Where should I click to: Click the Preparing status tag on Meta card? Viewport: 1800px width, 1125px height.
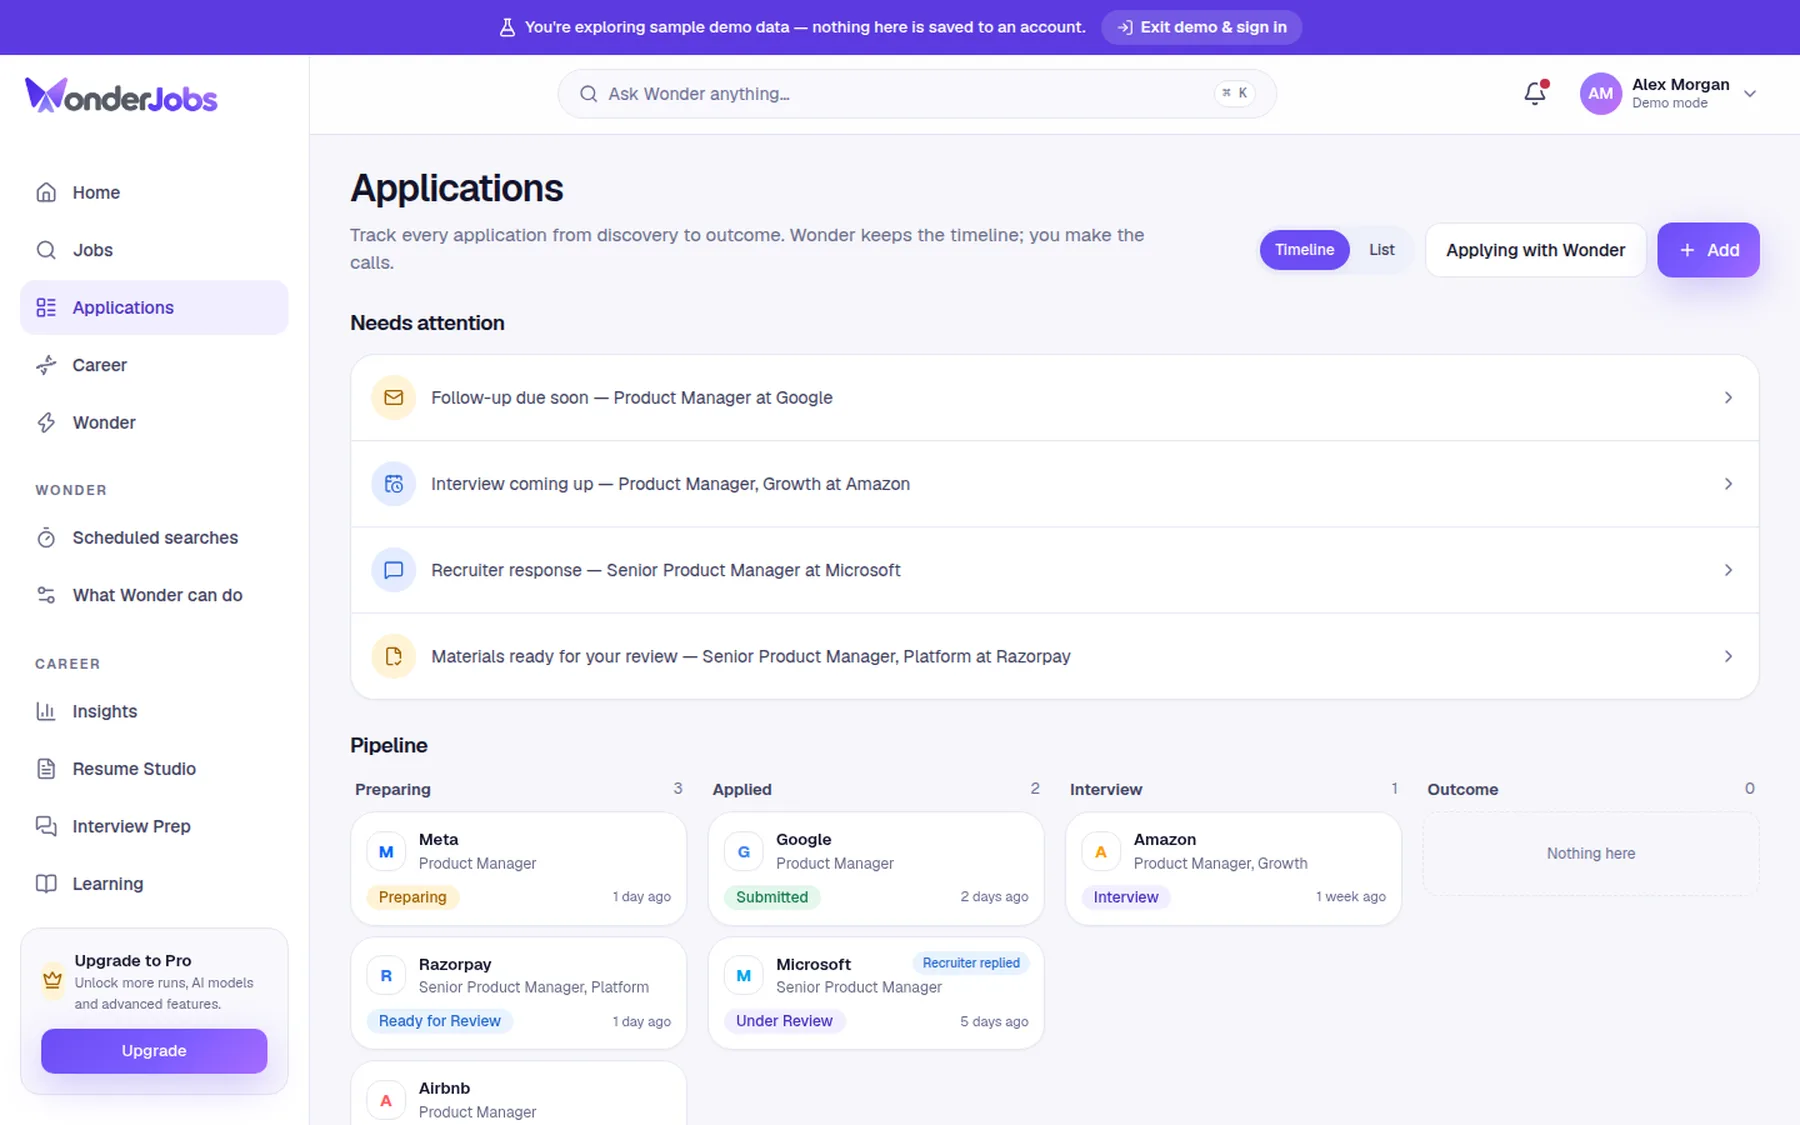tap(412, 897)
